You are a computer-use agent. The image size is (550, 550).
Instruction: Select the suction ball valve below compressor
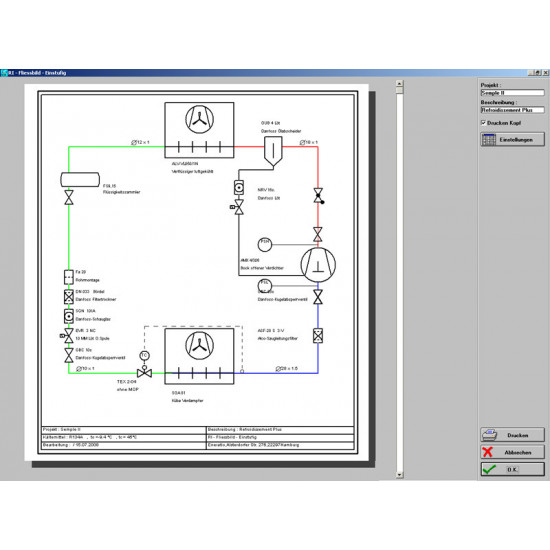(x=318, y=297)
